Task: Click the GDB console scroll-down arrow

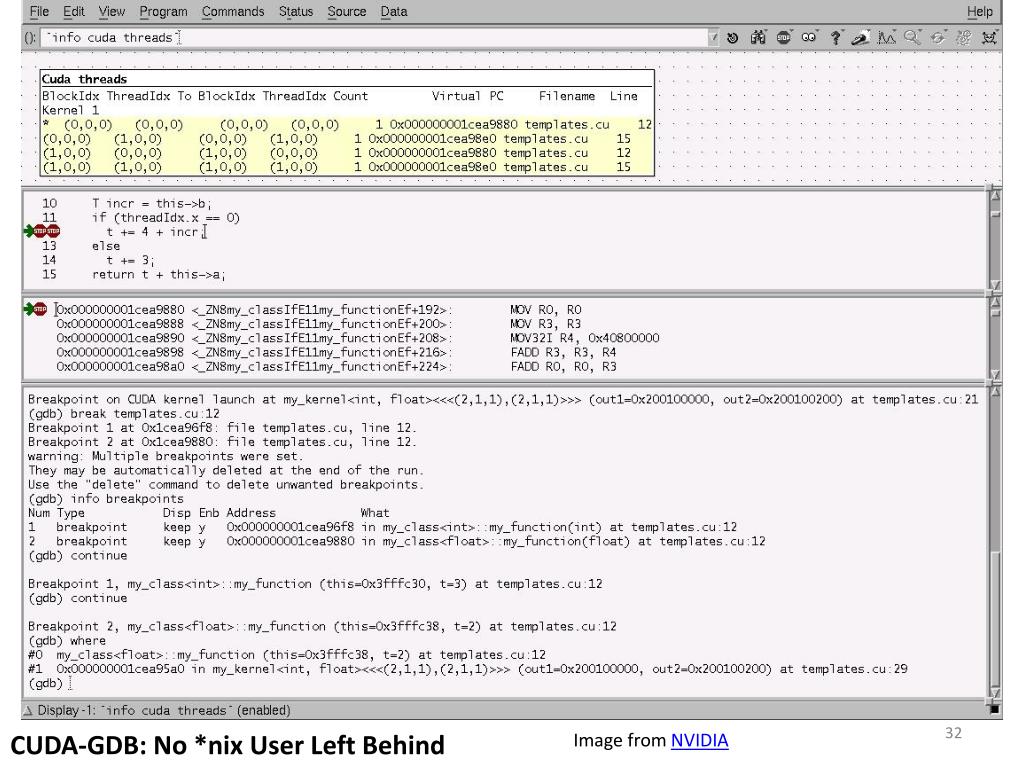Action: pyautogui.click(x=995, y=693)
